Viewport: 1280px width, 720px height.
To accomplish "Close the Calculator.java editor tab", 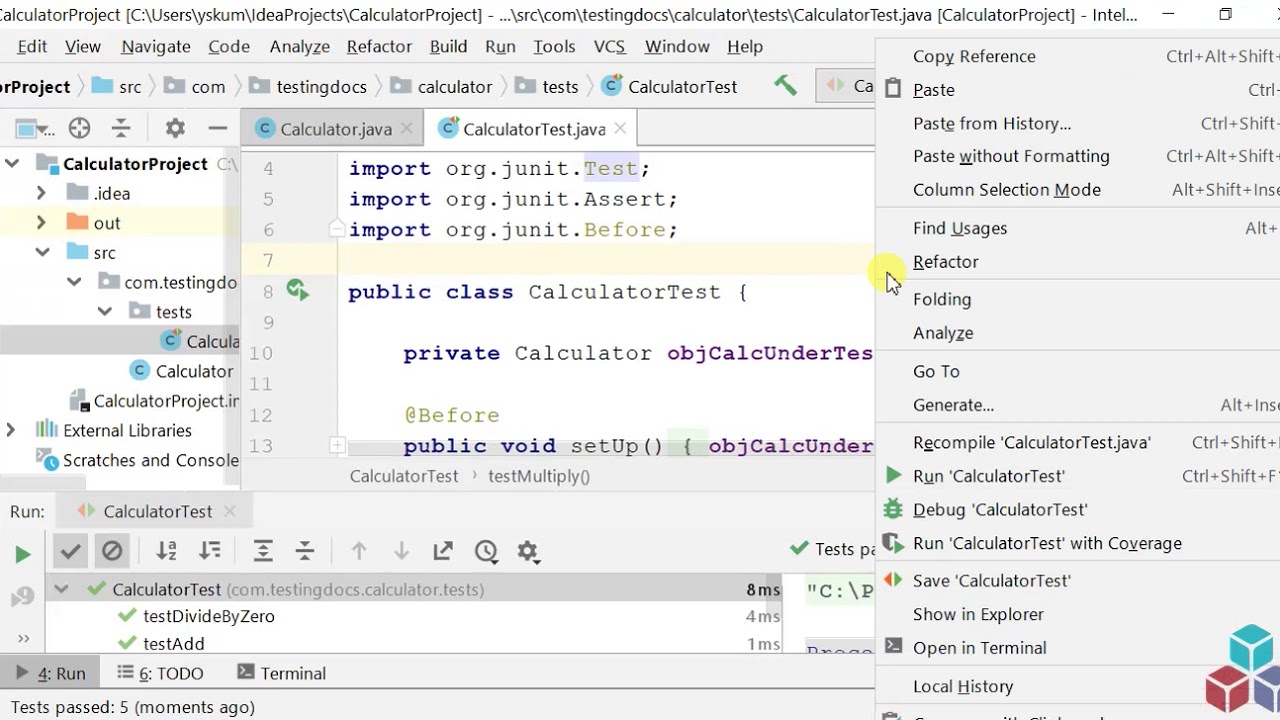I will click(408, 128).
